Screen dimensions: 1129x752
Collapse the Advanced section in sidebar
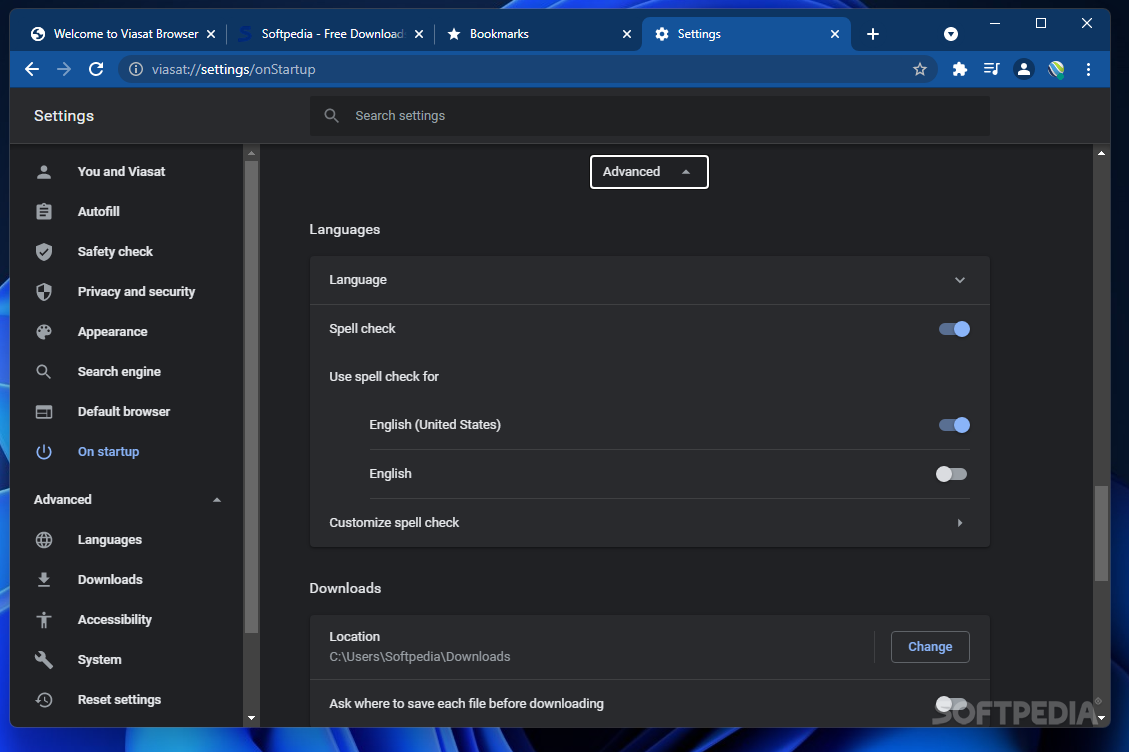coord(217,500)
